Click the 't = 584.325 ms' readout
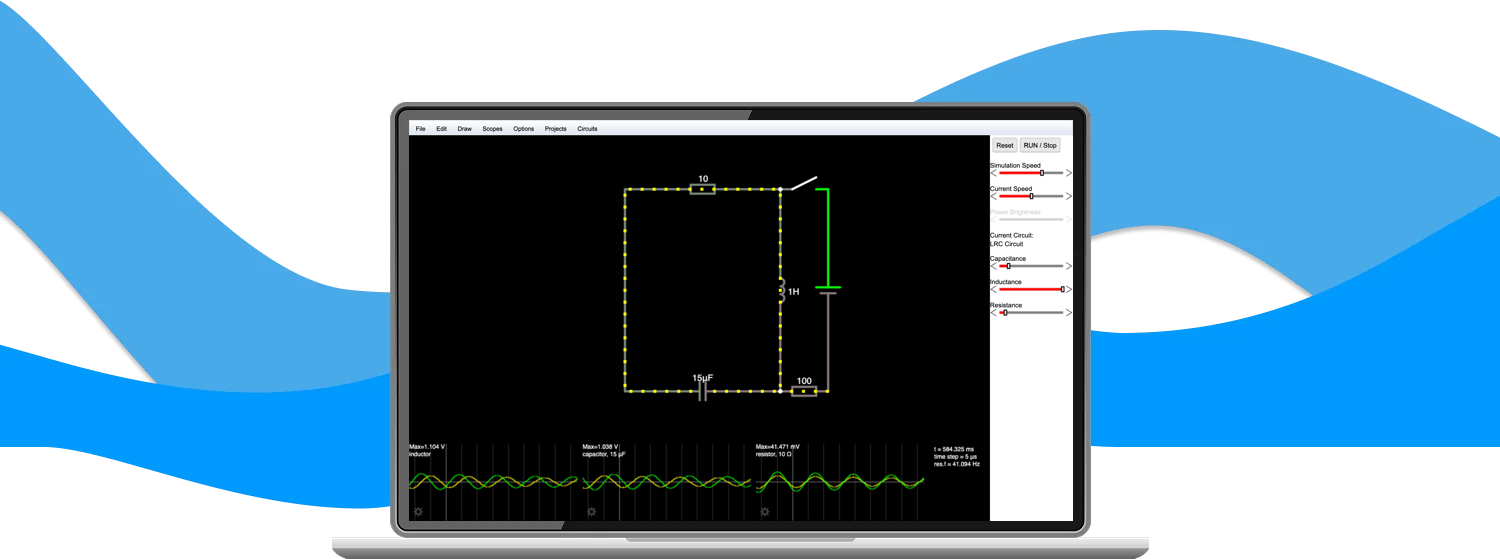Screen dimensions: 1500x559 click(x=954, y=449)
